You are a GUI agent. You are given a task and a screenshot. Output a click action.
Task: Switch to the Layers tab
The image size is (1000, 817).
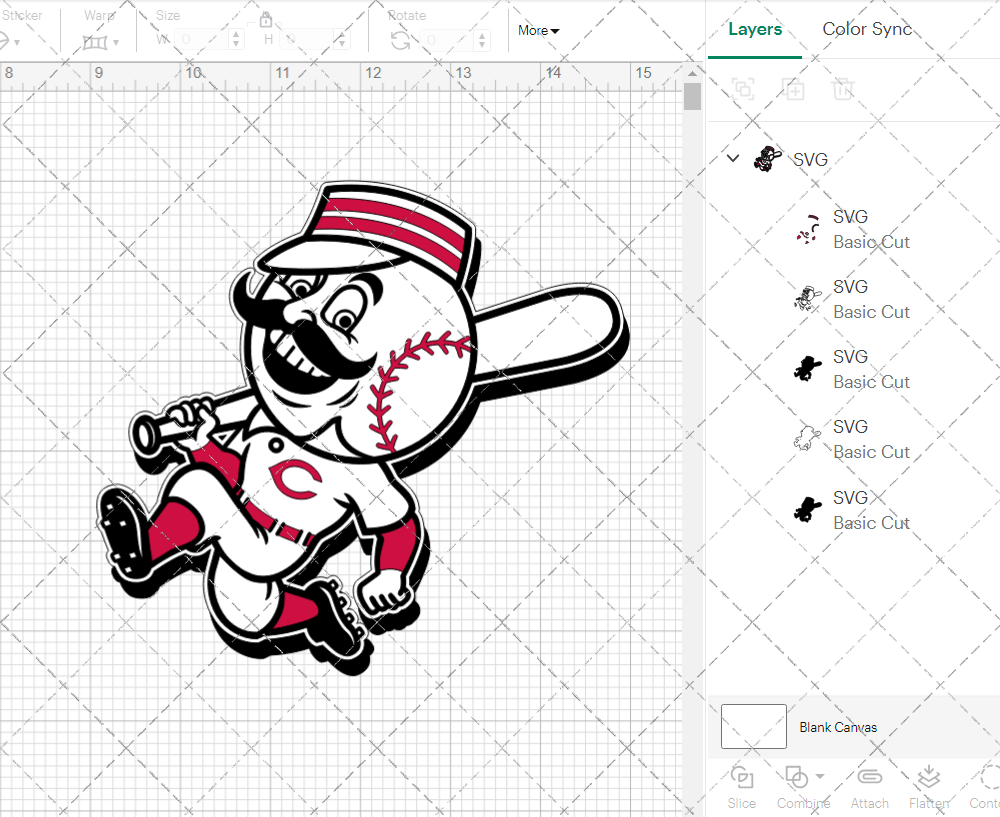pos(754,29)
